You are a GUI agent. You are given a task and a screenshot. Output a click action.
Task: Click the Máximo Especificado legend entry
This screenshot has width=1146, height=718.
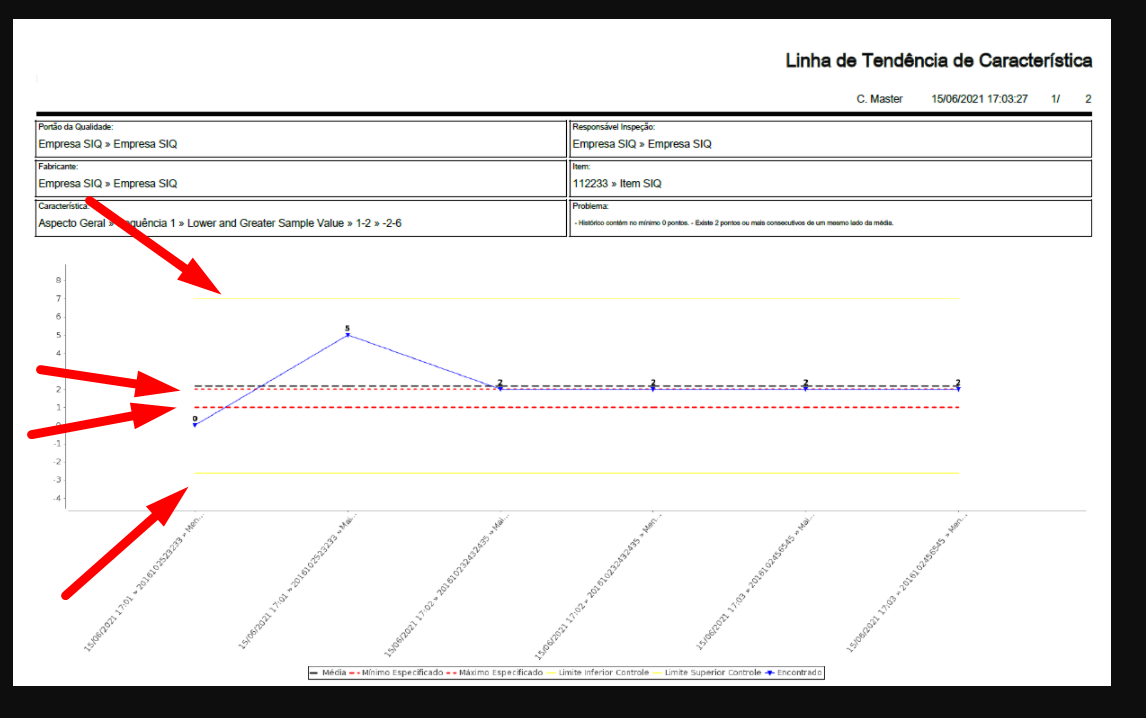[495, 673]
